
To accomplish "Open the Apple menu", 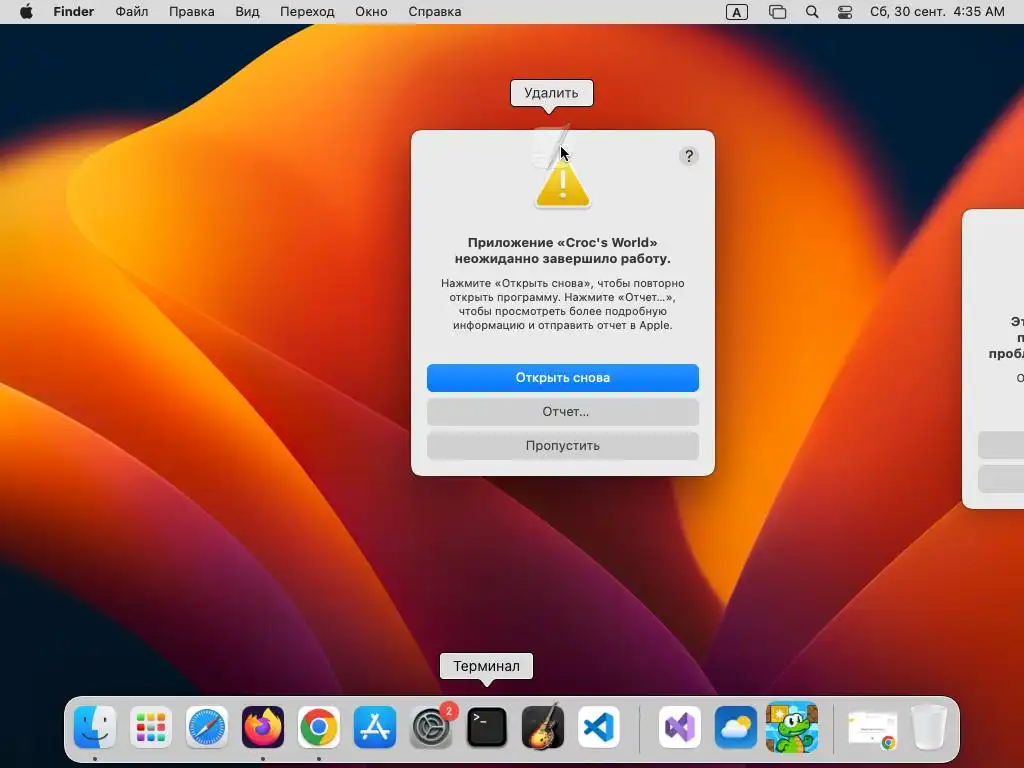I will (26, 12).
